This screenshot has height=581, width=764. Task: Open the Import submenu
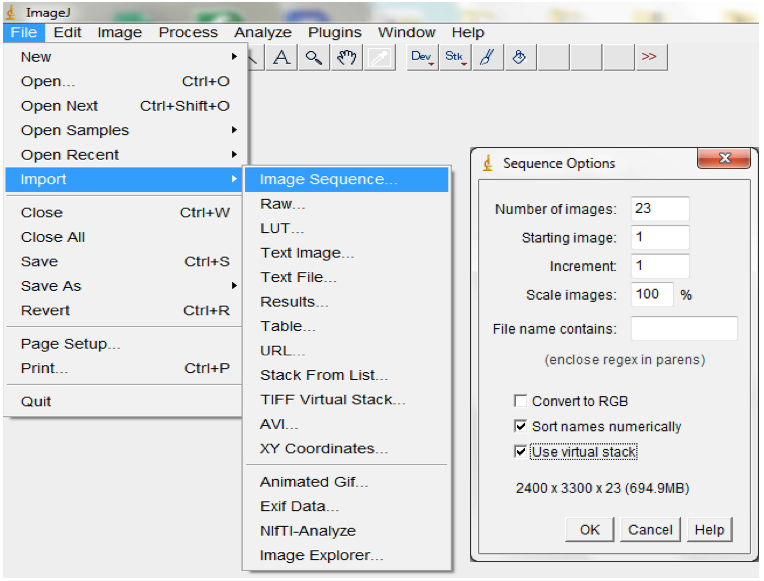tap(124, 179)
